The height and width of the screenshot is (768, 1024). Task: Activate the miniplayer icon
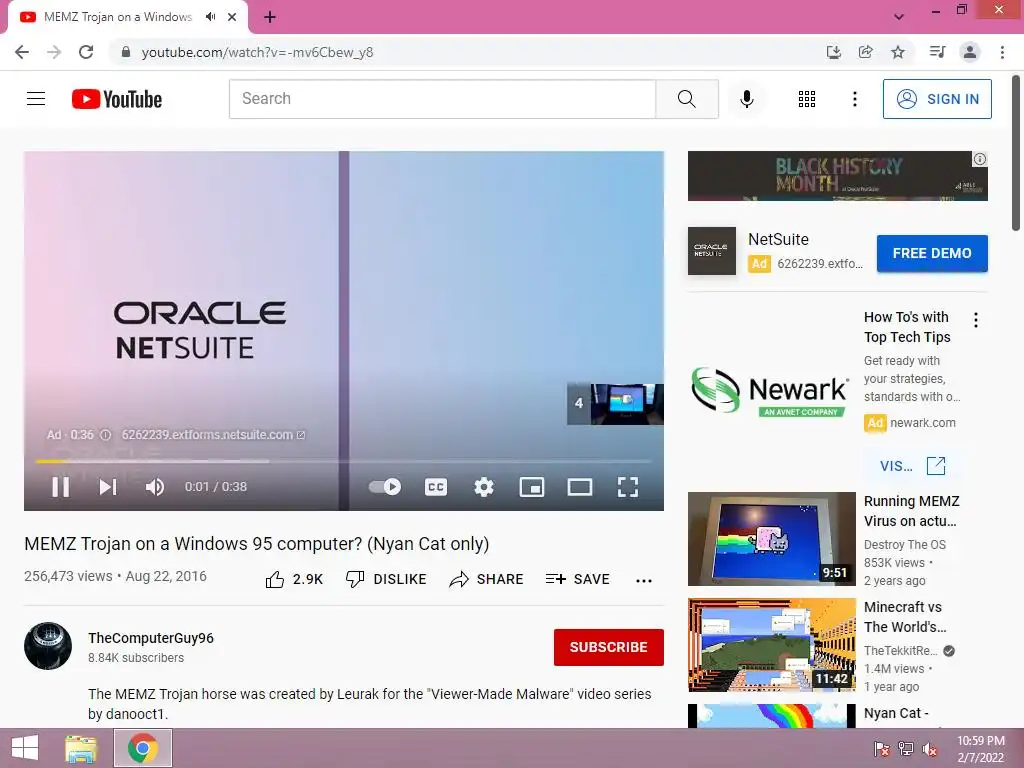click(x=532, y=487)
